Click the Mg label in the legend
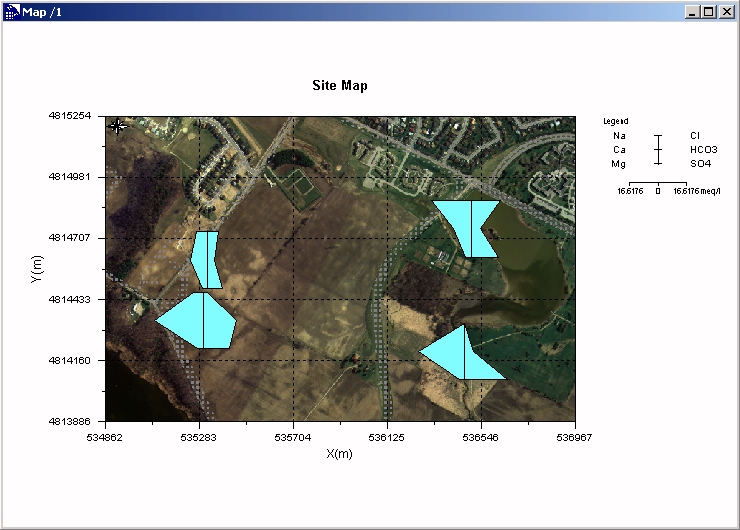Screen dimensions: 740x530 620,163
